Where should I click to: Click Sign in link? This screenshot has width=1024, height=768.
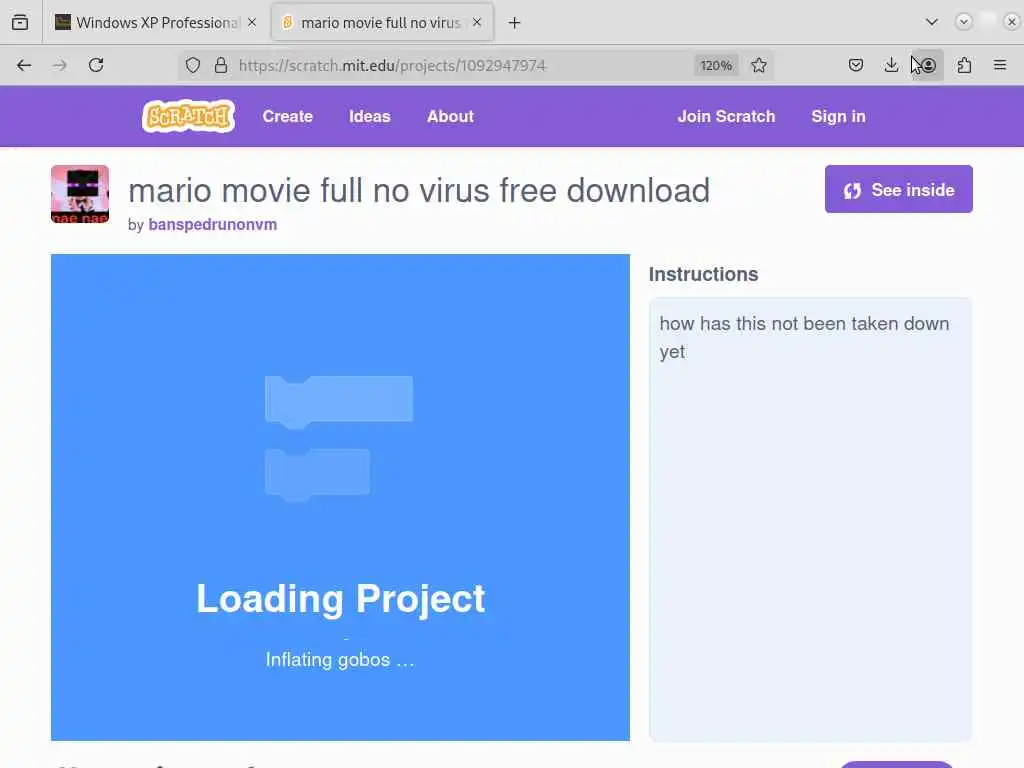(839, 116)
